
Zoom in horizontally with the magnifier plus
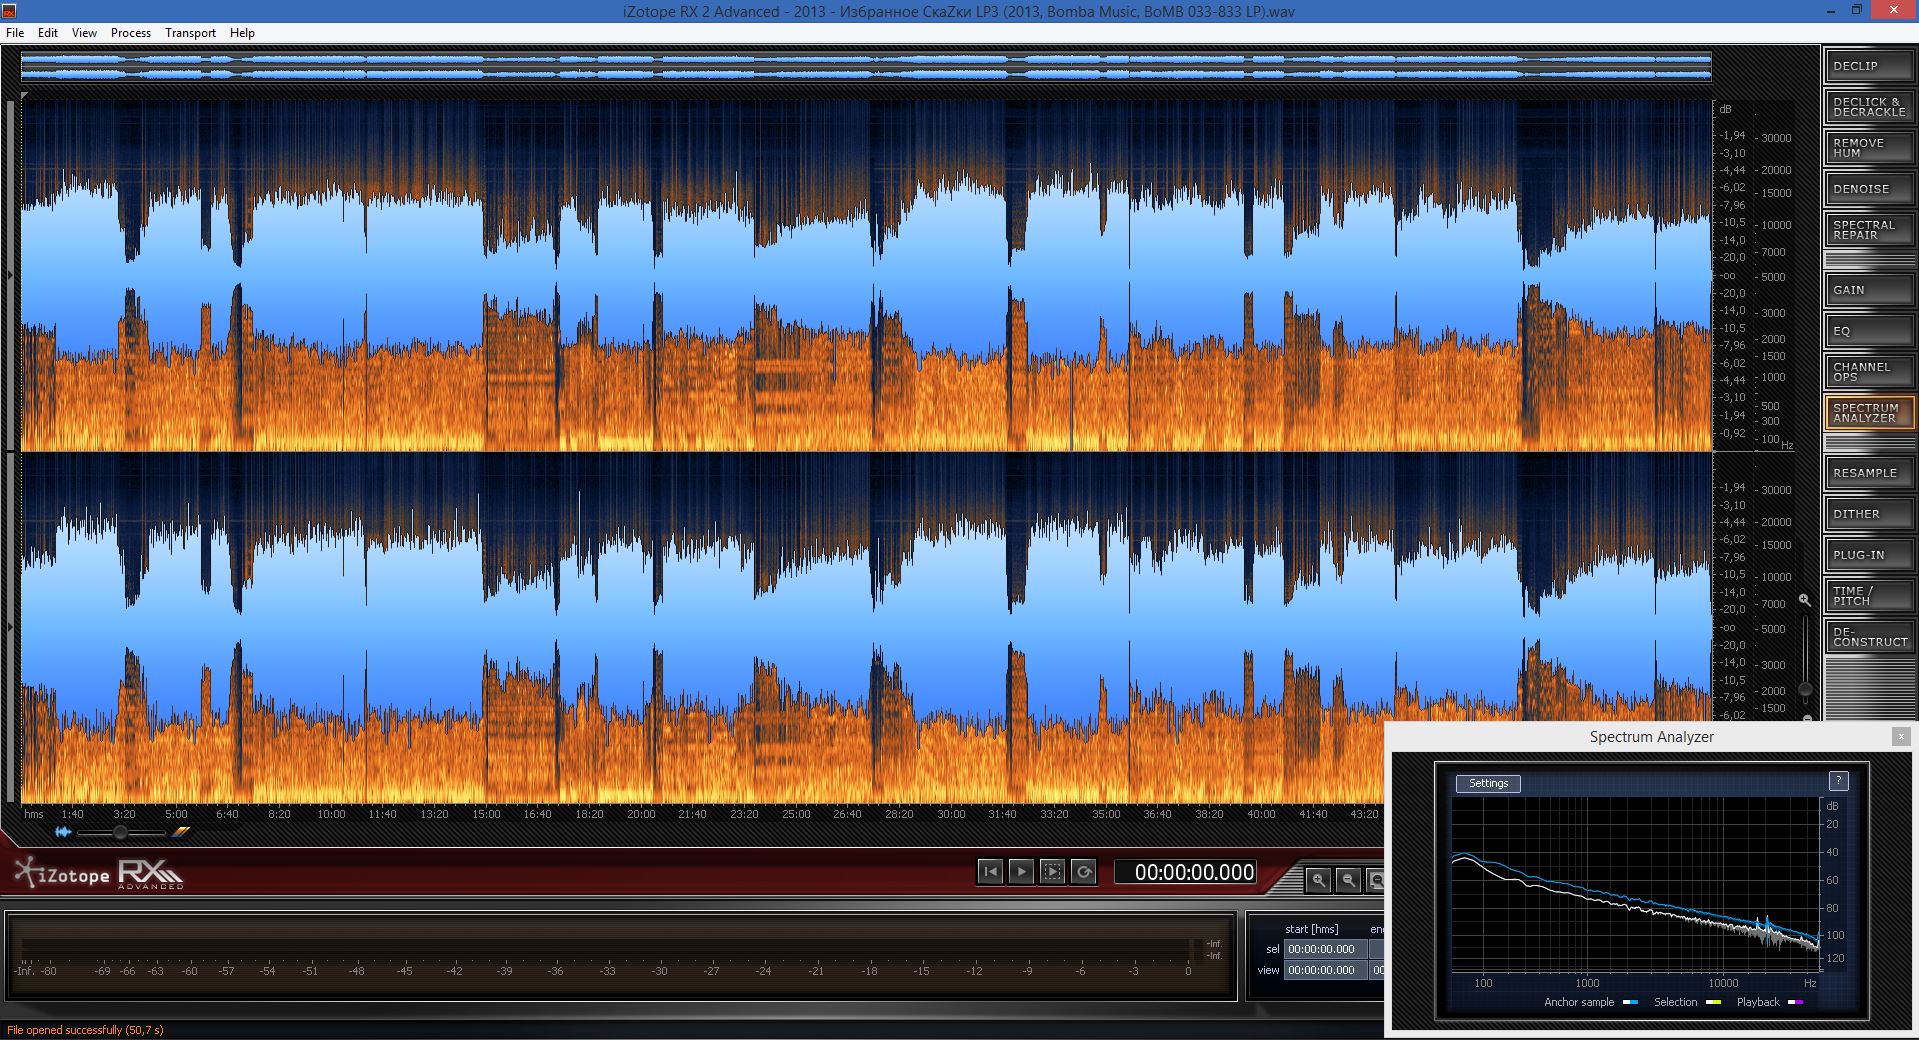point(1319,880)
